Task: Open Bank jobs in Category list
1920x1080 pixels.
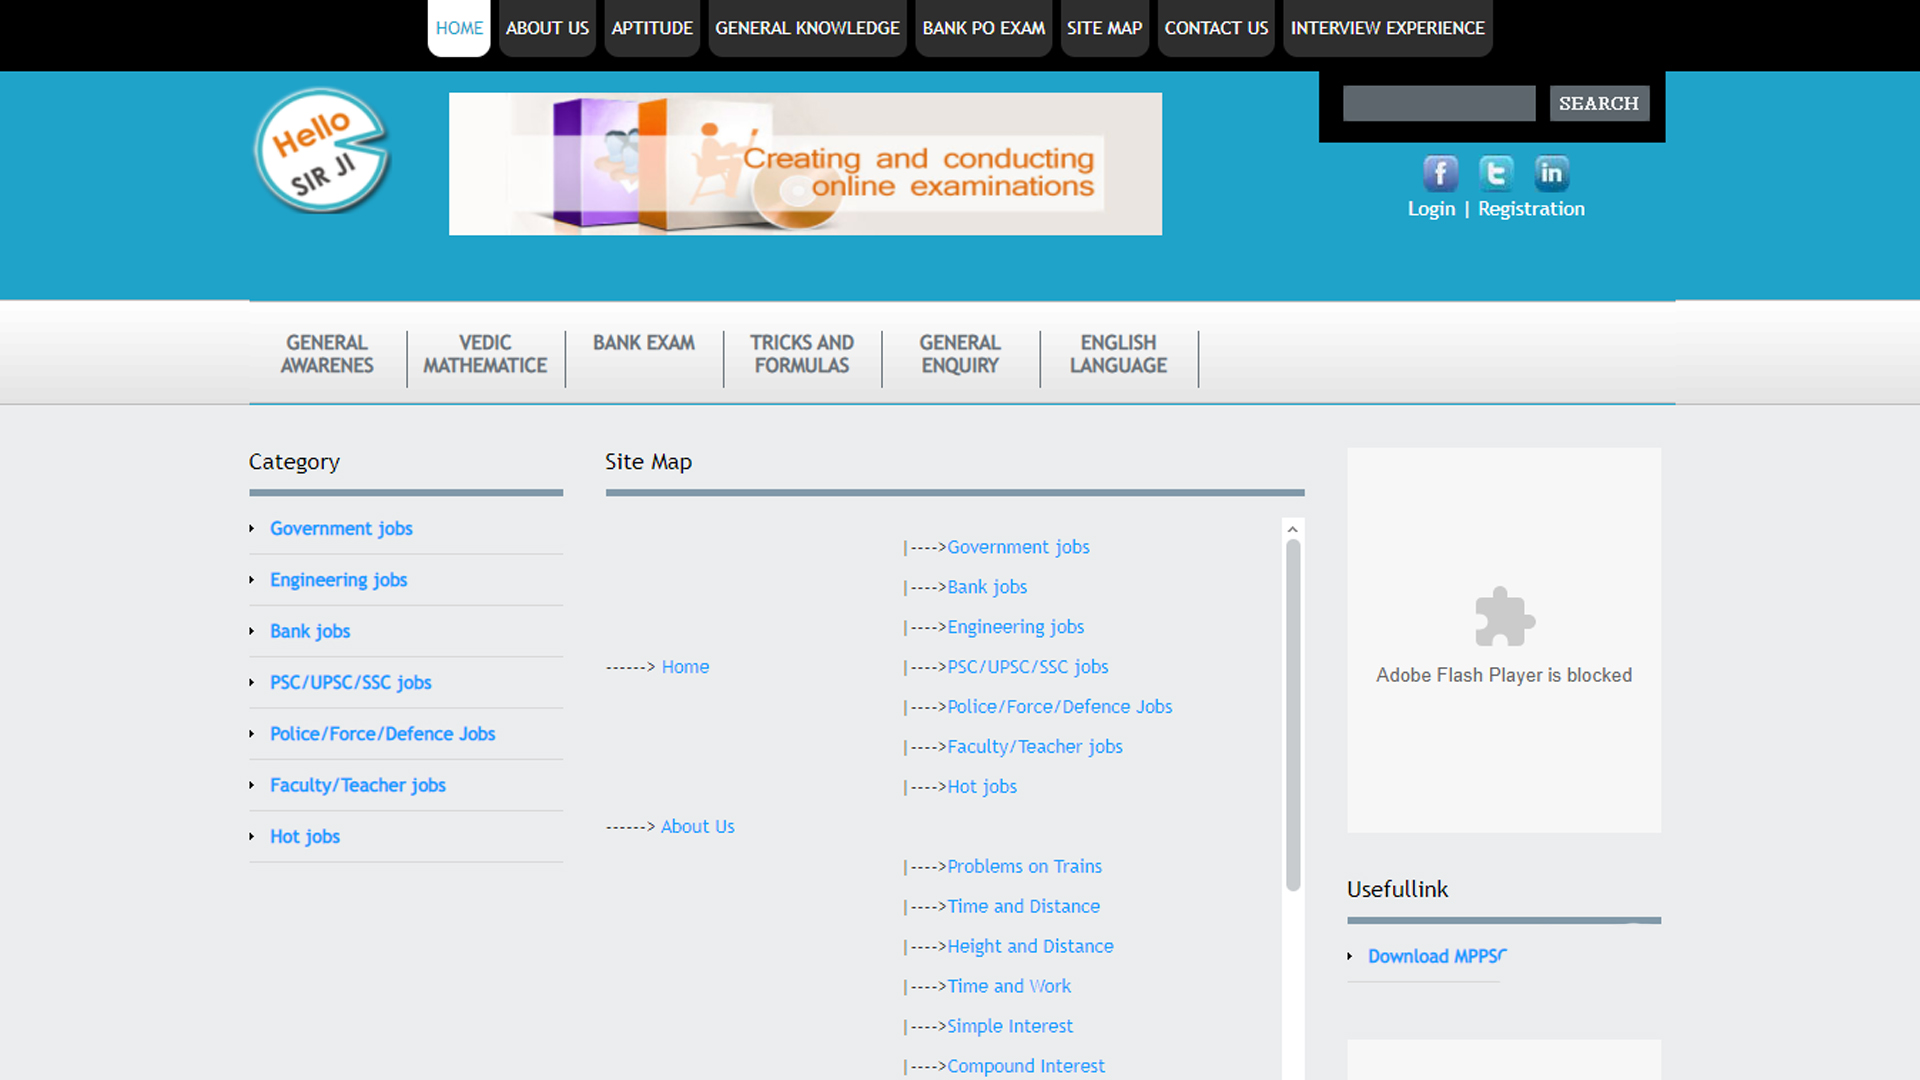Action: pyautogui.click(x=310, y=631)
